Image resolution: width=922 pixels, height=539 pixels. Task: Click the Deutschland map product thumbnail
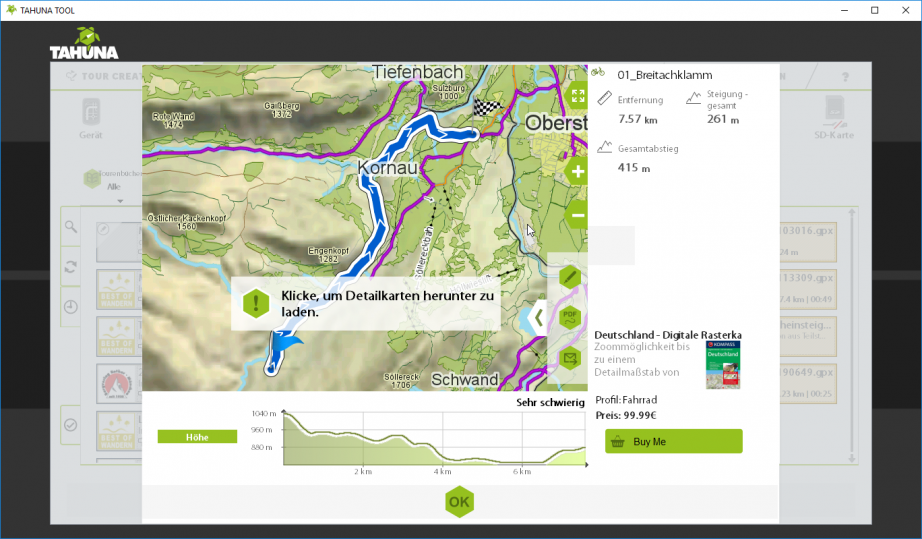pos(722,364)
